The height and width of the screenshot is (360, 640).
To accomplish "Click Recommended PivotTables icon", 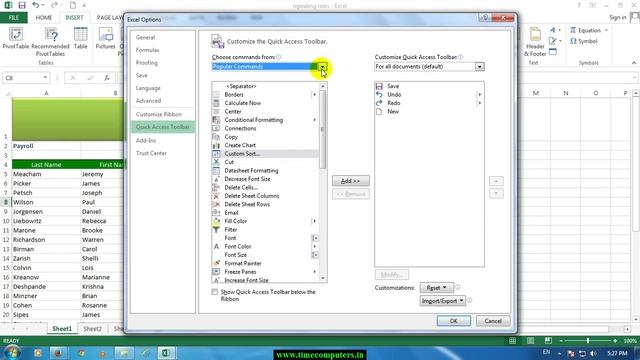I will click(51, 35).
